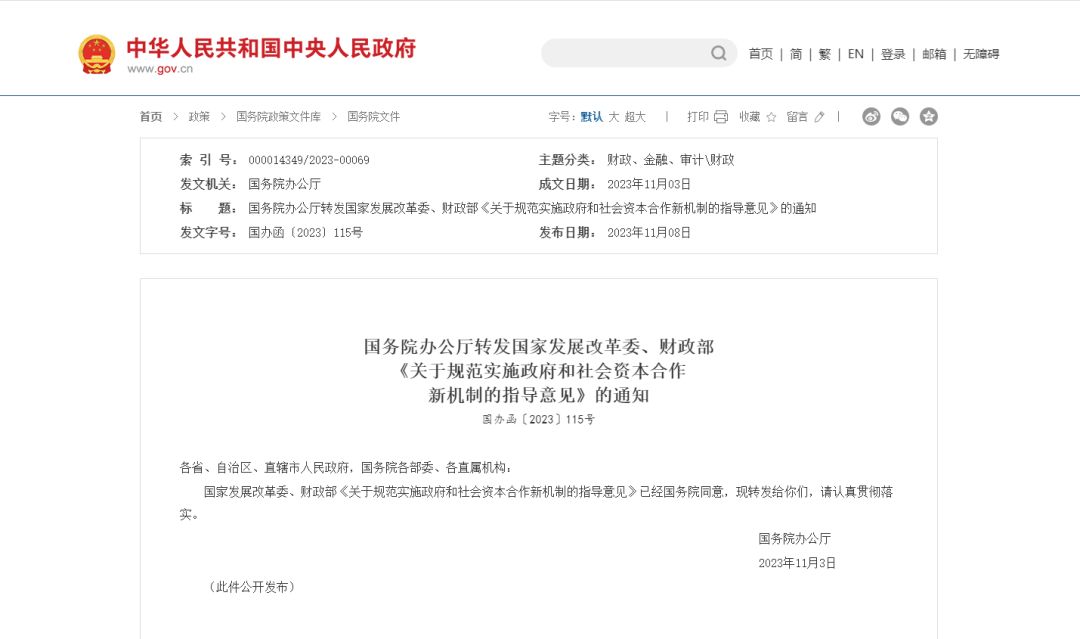
Task: Open 登录 login link
Action: pos(893,54)
